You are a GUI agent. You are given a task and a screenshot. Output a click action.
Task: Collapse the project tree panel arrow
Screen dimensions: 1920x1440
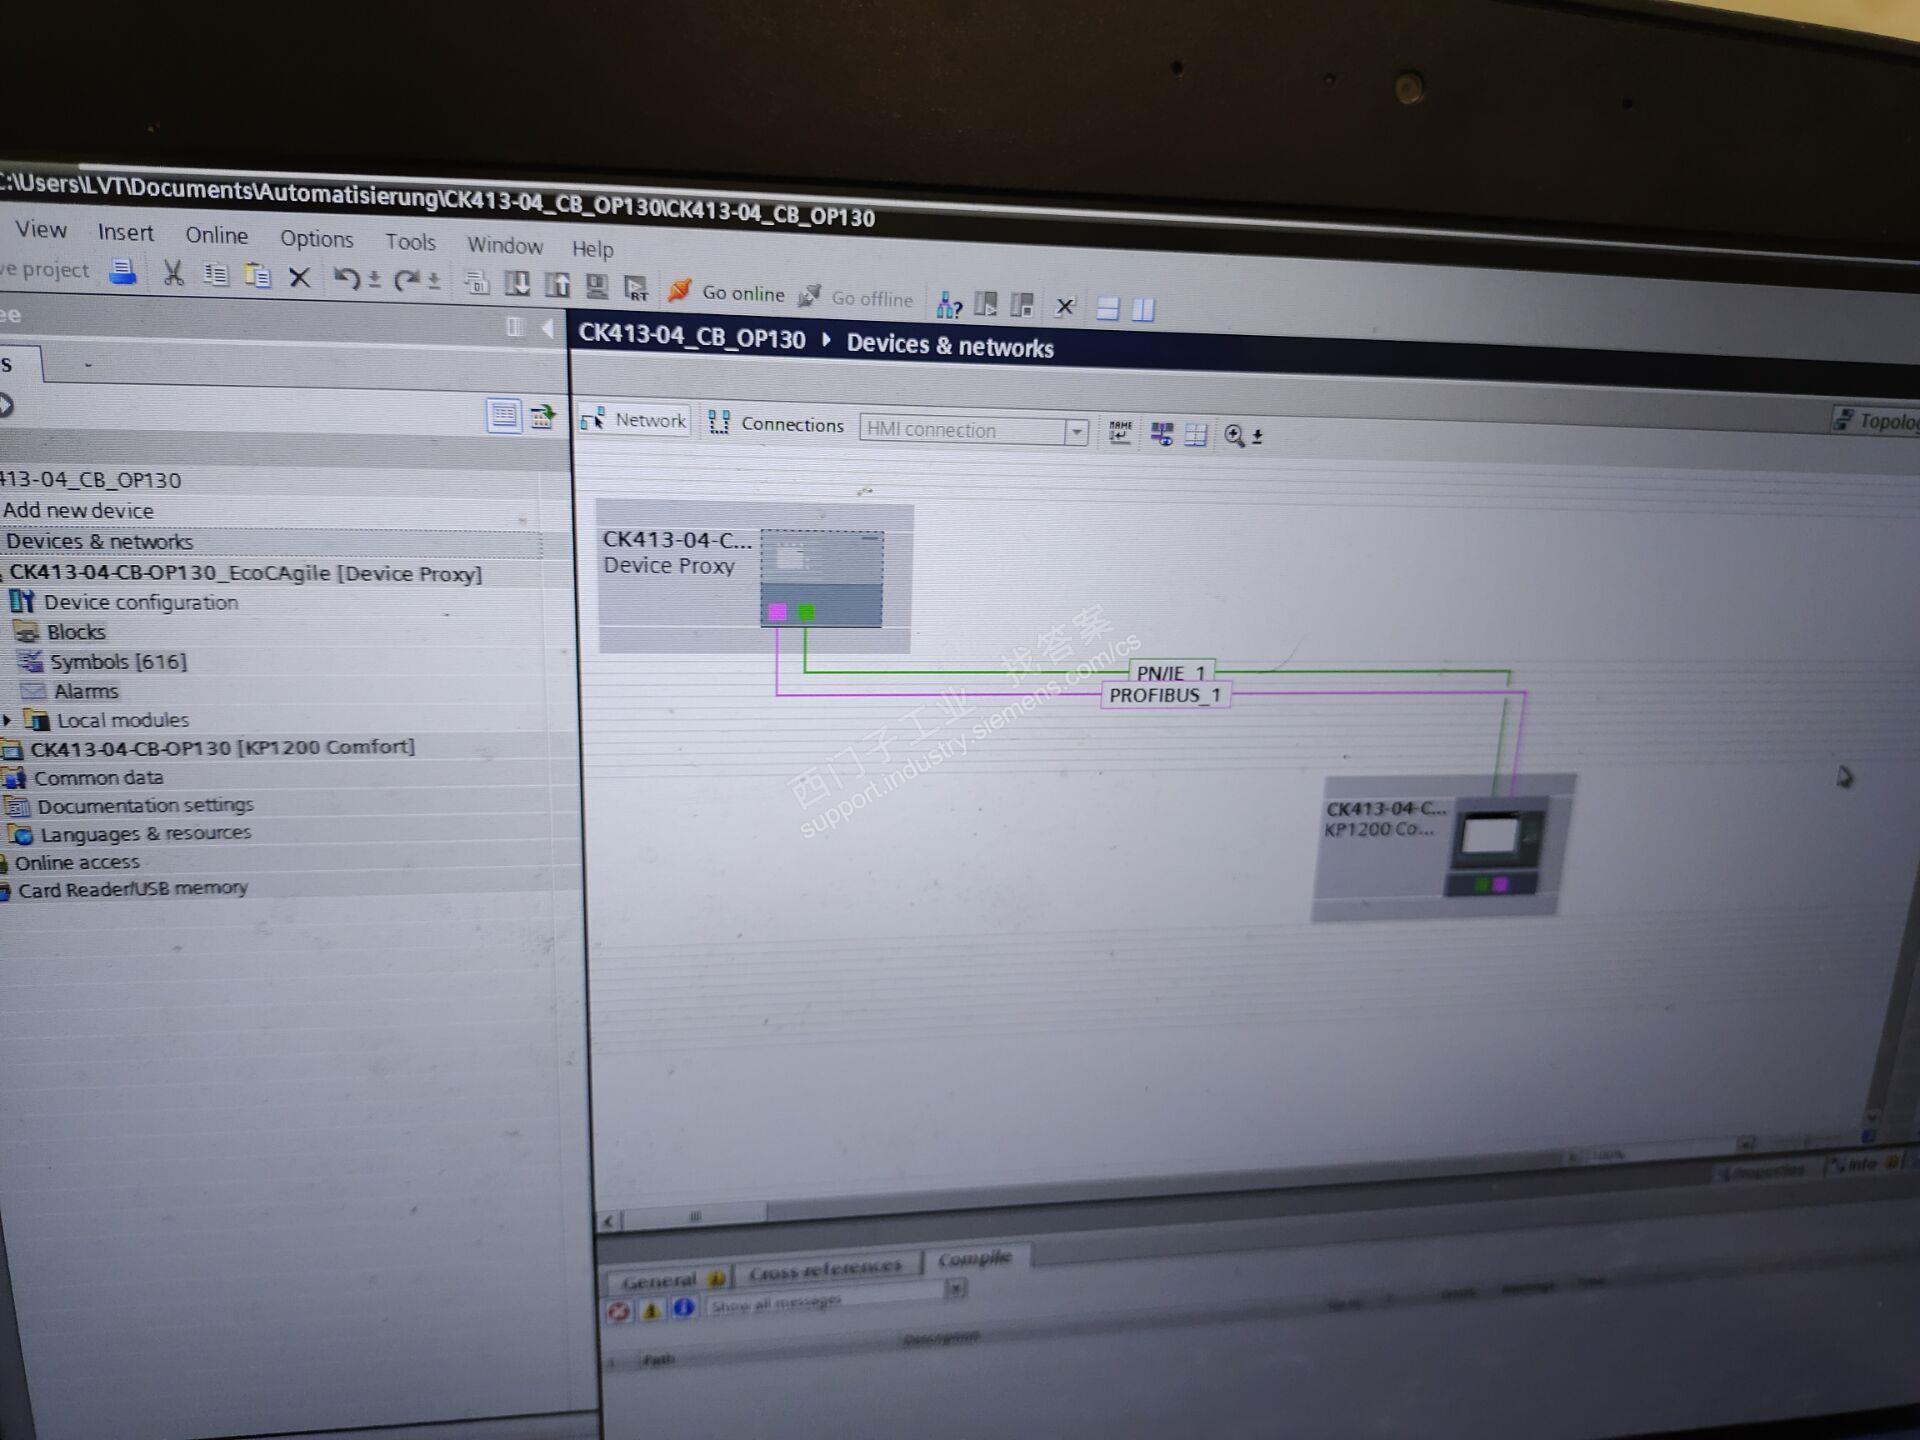[547, 327]
